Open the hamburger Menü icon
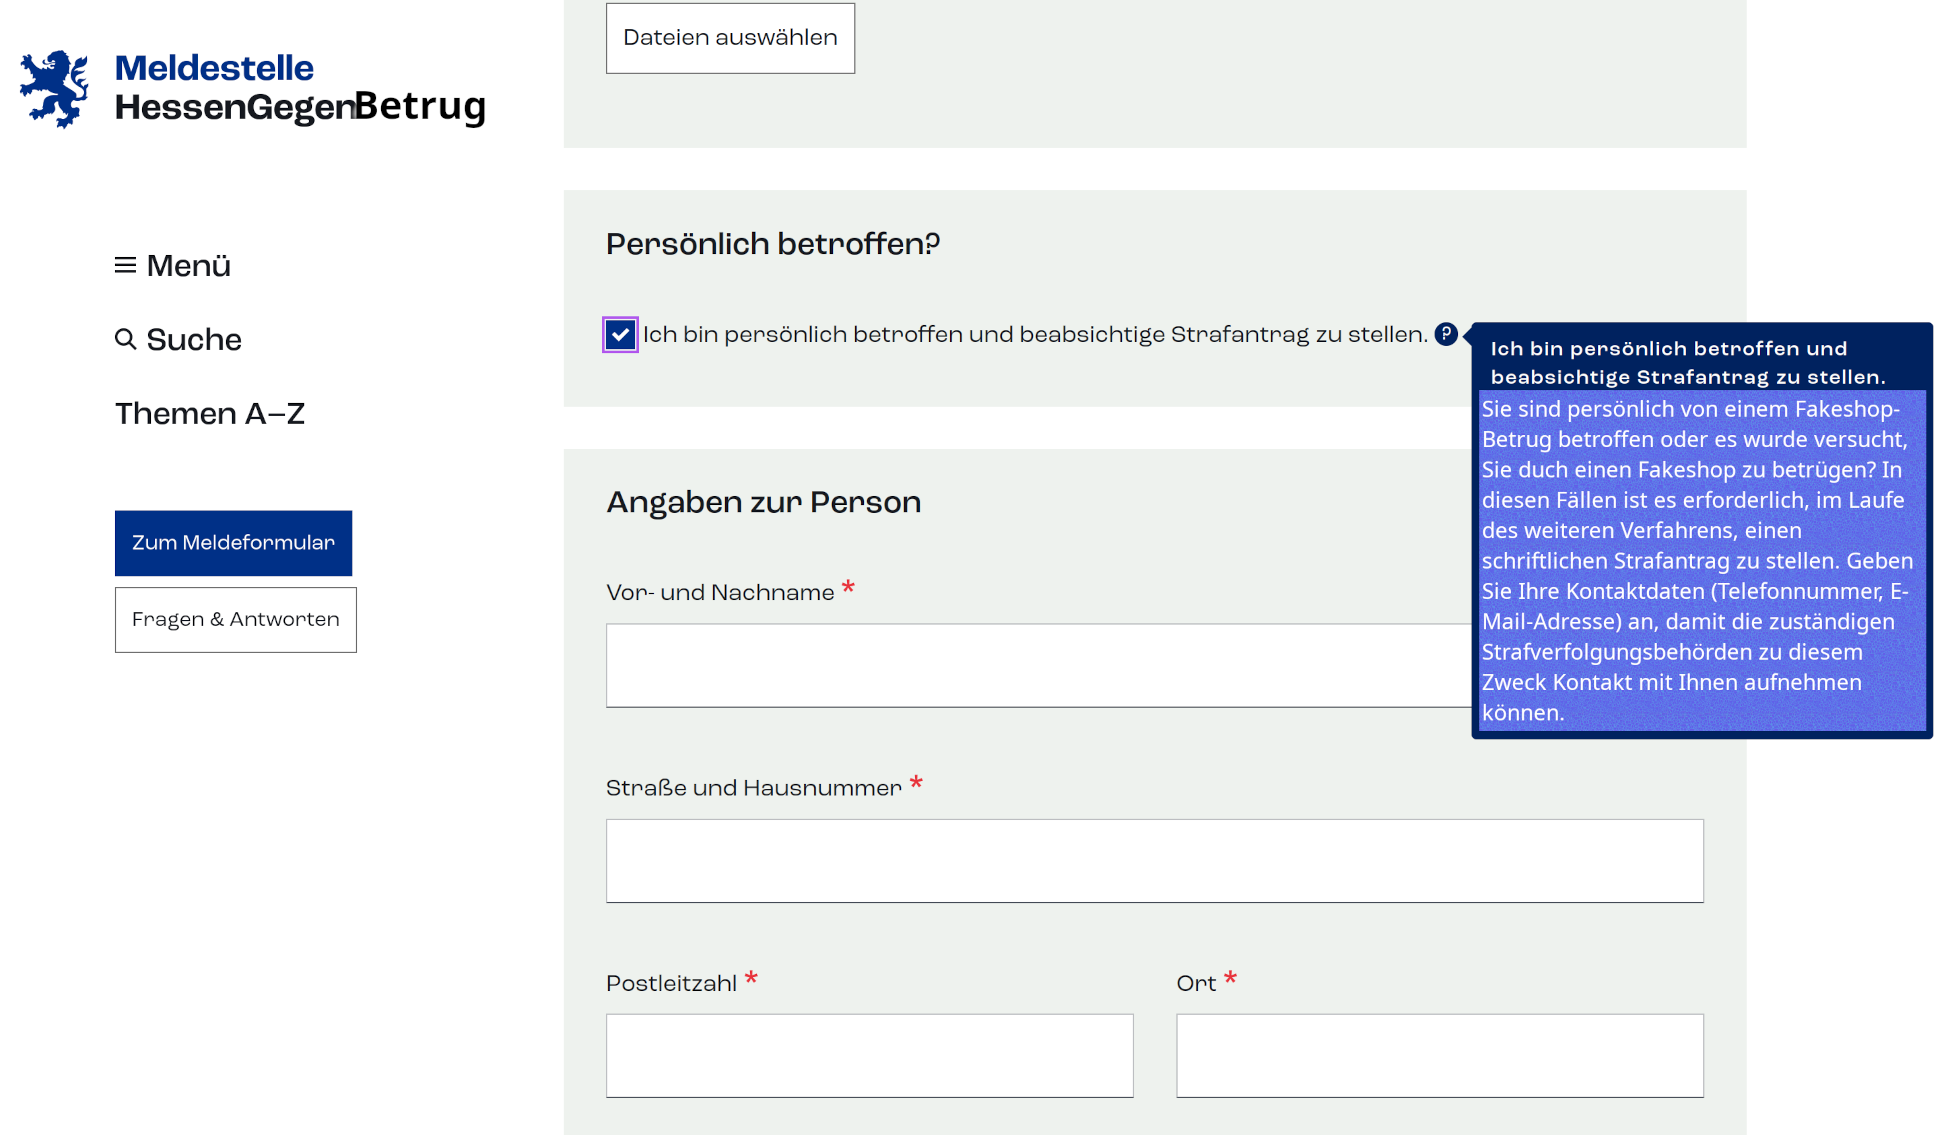 [x=125, y=265]
